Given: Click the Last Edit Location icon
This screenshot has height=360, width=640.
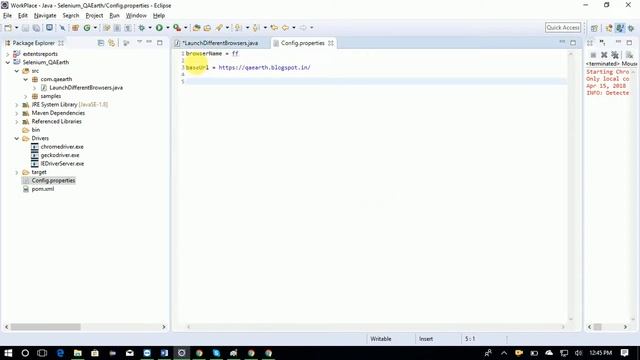Looking at the screenshot, I should click(x=274, y=28).
